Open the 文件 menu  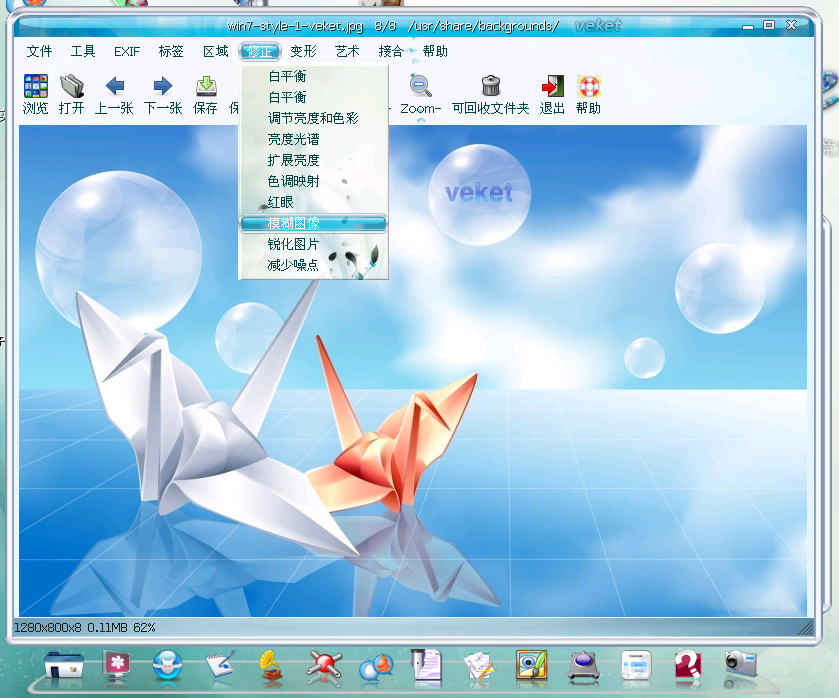[x=40, y=51]
